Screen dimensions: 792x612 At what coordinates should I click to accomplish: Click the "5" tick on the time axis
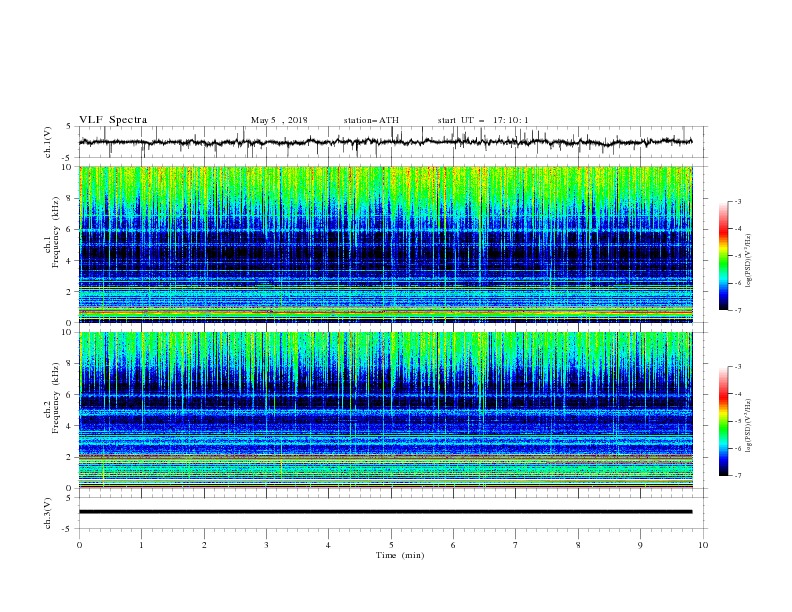tap(391, 545)
